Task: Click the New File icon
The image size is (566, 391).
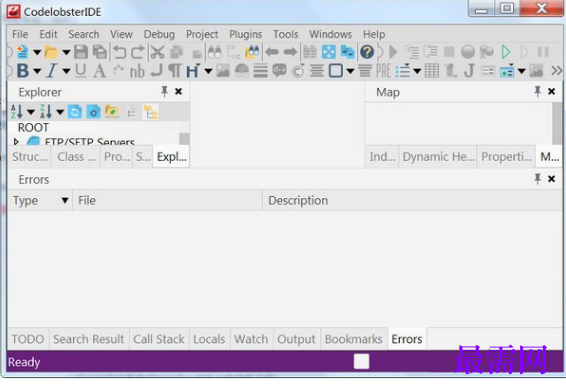Action: point(22,52)
